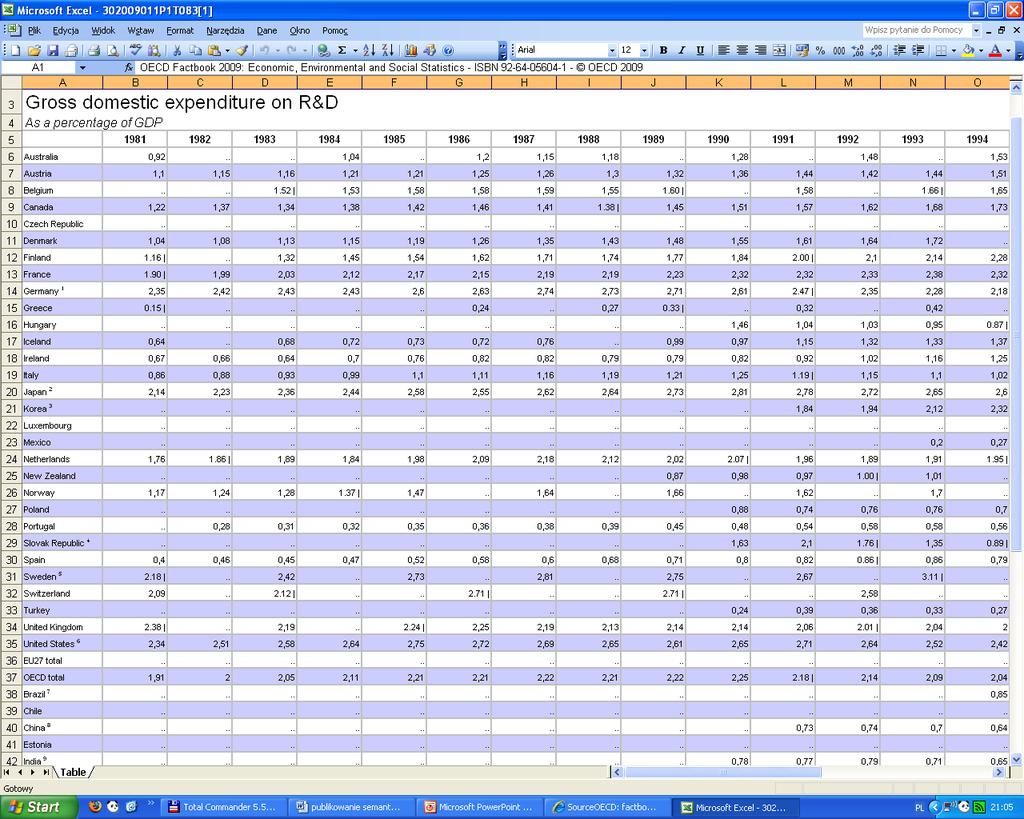Open Print Preview from the toolbar

(112, 50)
